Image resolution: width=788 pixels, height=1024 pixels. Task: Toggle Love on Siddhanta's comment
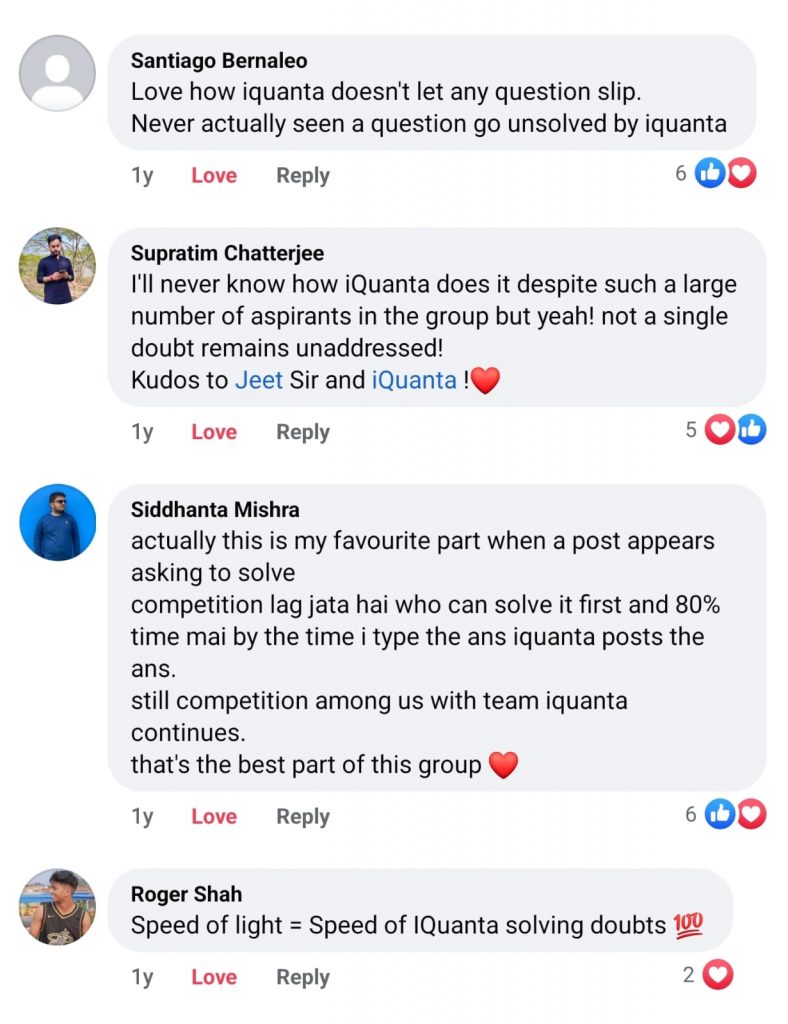(x=213, y=816)
